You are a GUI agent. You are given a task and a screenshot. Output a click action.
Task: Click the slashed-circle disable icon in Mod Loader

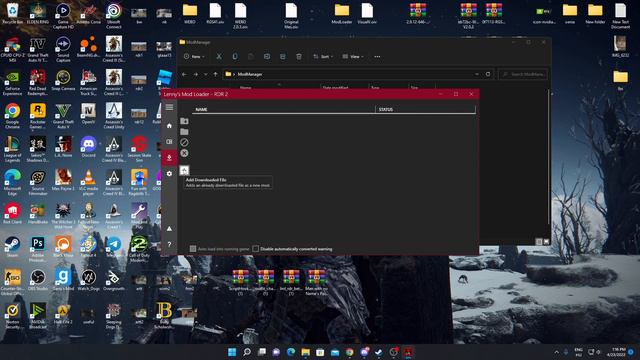184,142
